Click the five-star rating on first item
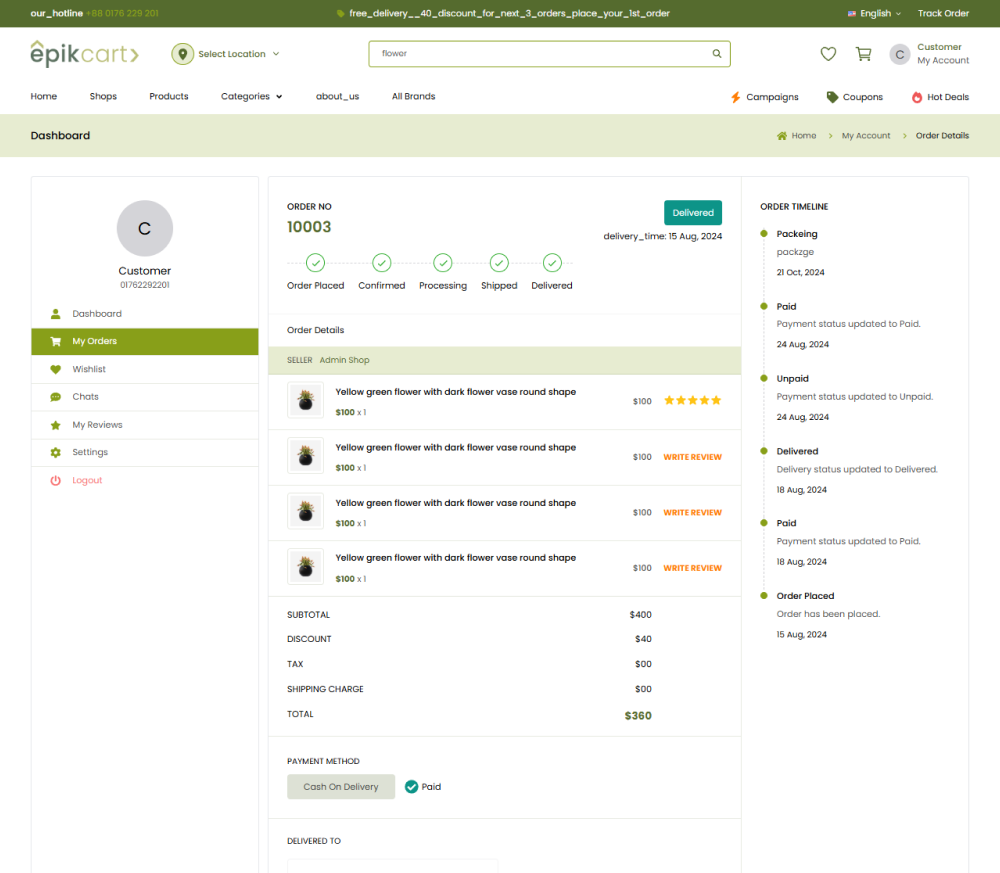Screen dimensions: 1000x873 (x=692, y=401)
